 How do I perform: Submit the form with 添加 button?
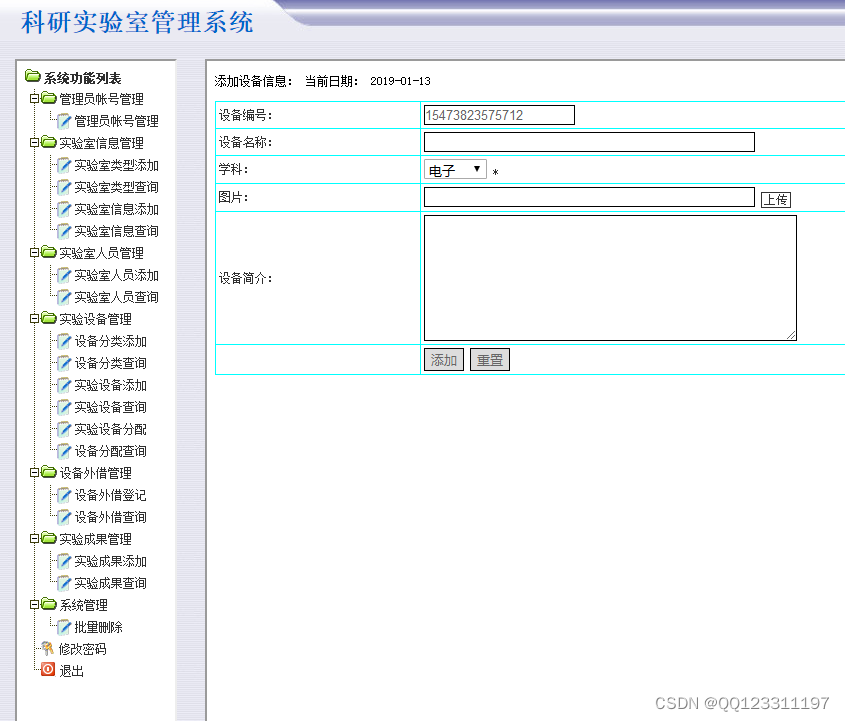pyautogui.click(x=444, y=360)
